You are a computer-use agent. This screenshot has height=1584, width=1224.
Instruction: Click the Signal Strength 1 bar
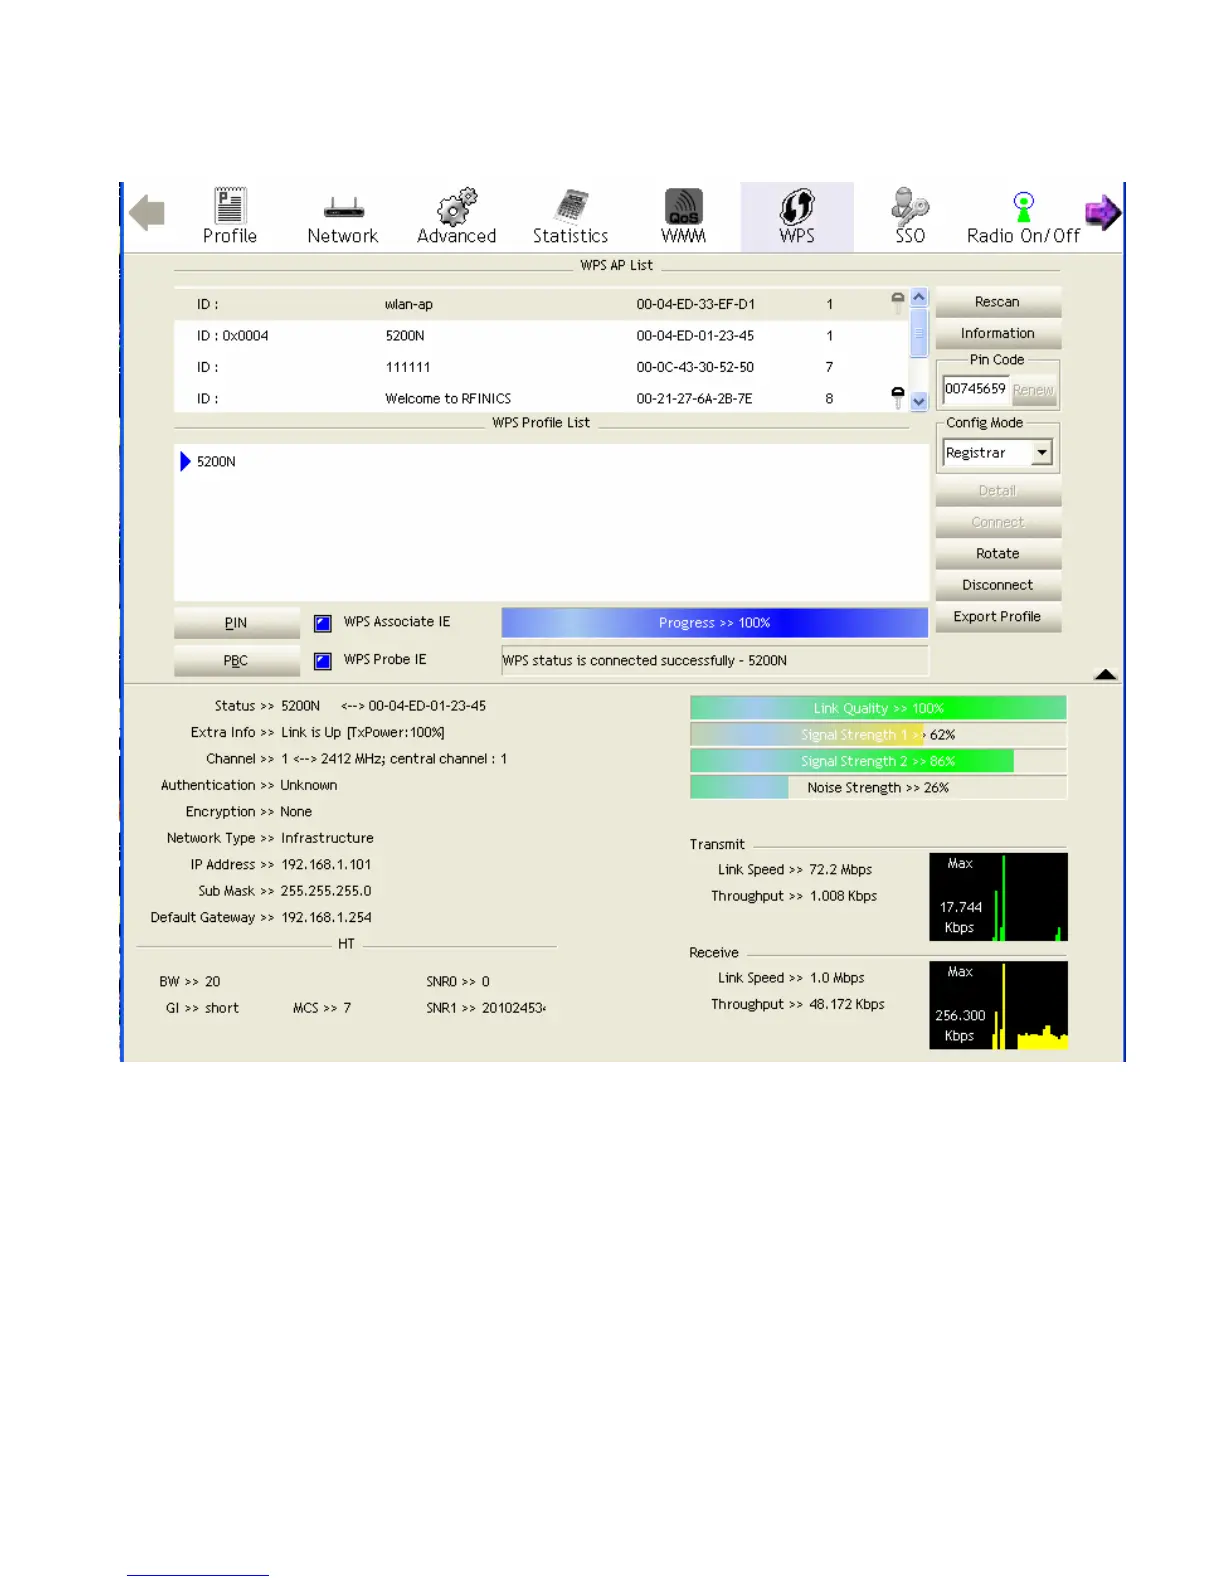[878, 735]
